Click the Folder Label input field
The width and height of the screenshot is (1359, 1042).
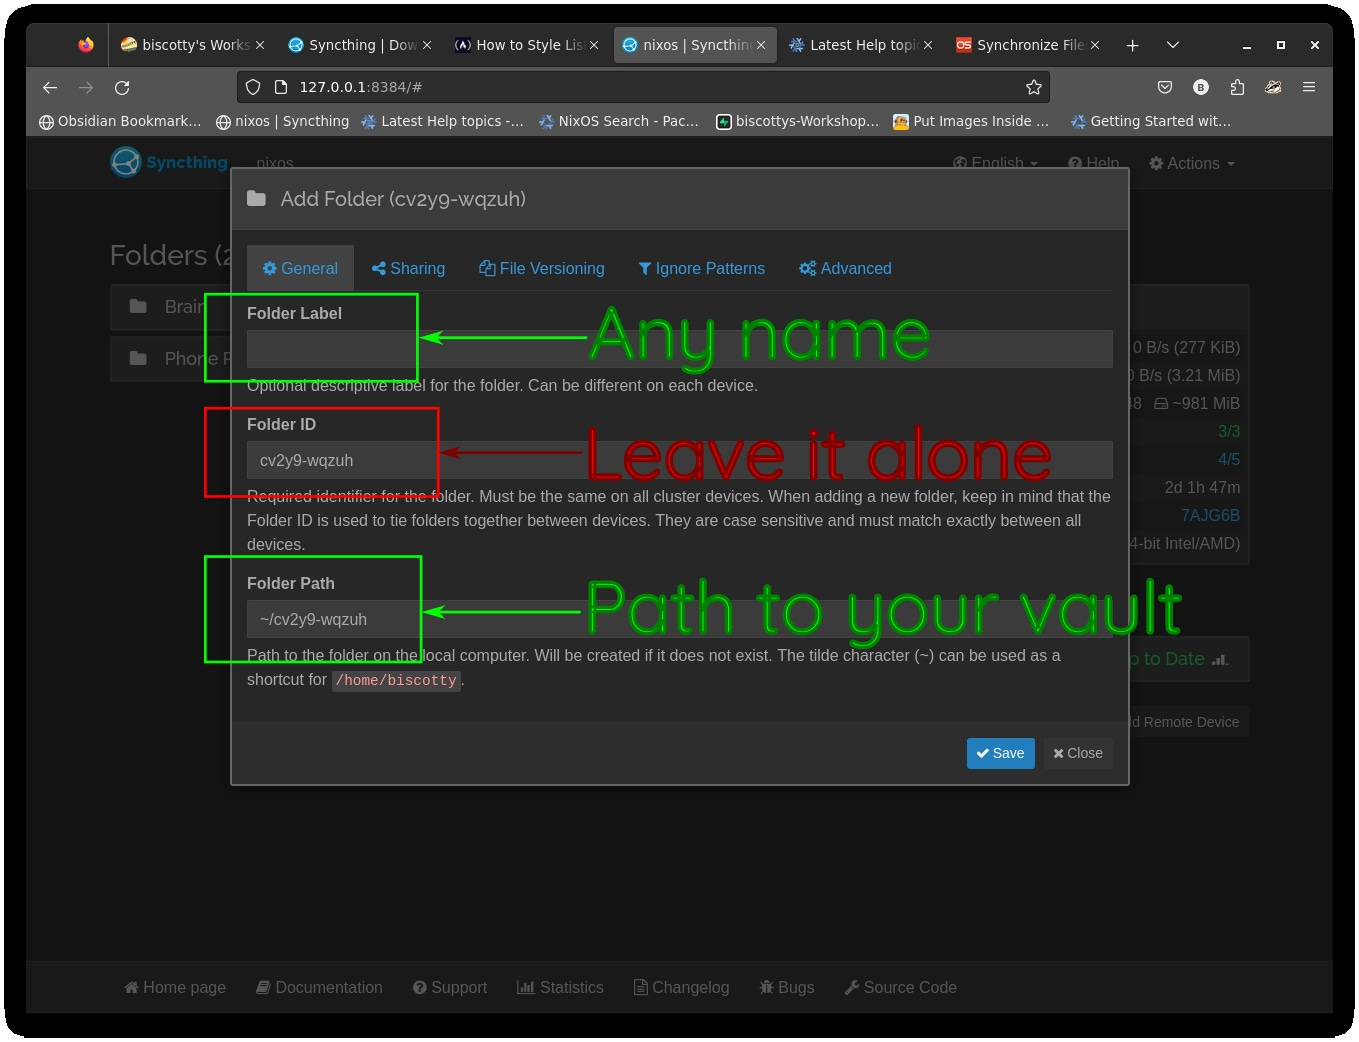pos(679,349)
